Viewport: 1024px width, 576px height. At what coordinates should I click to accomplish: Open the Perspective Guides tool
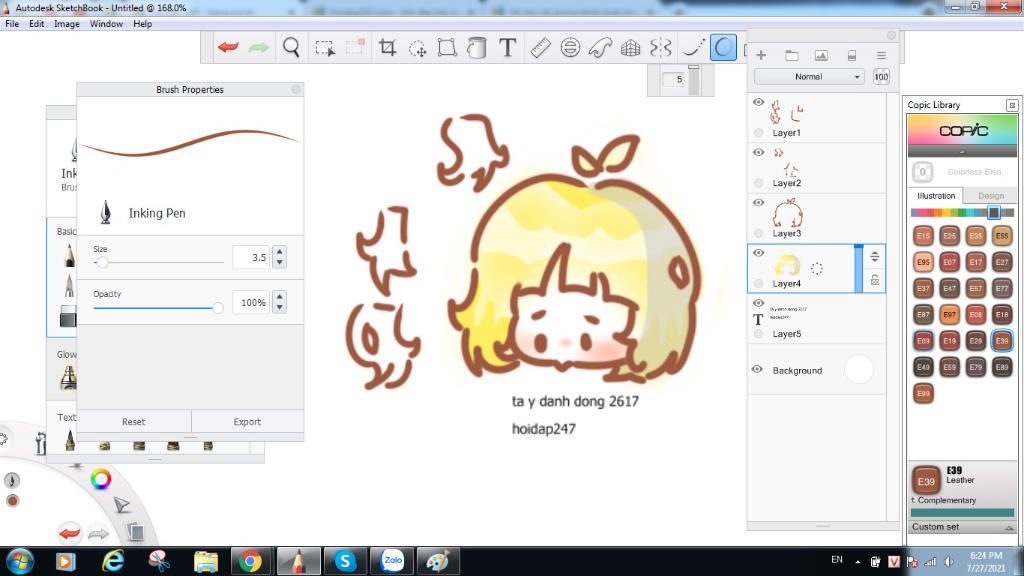point(630,48)
